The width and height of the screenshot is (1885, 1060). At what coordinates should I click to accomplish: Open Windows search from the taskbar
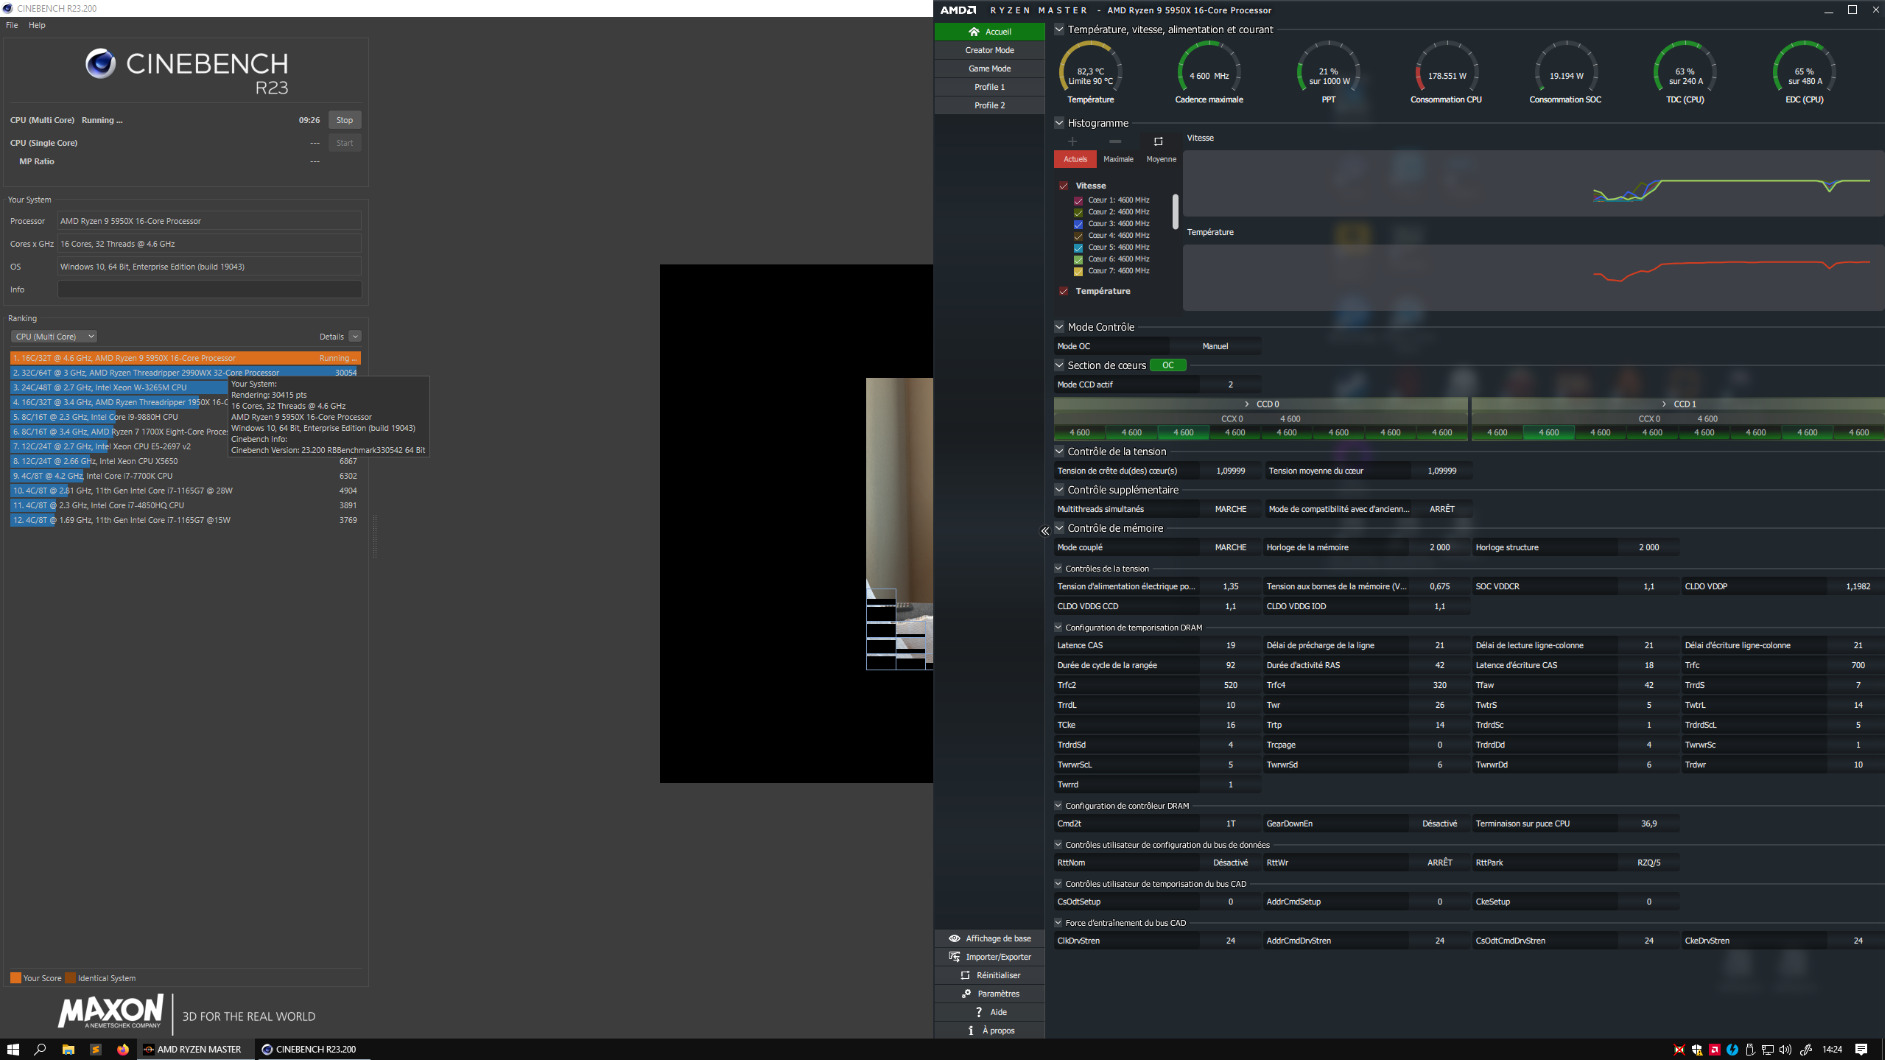(x=40, y=1049)
